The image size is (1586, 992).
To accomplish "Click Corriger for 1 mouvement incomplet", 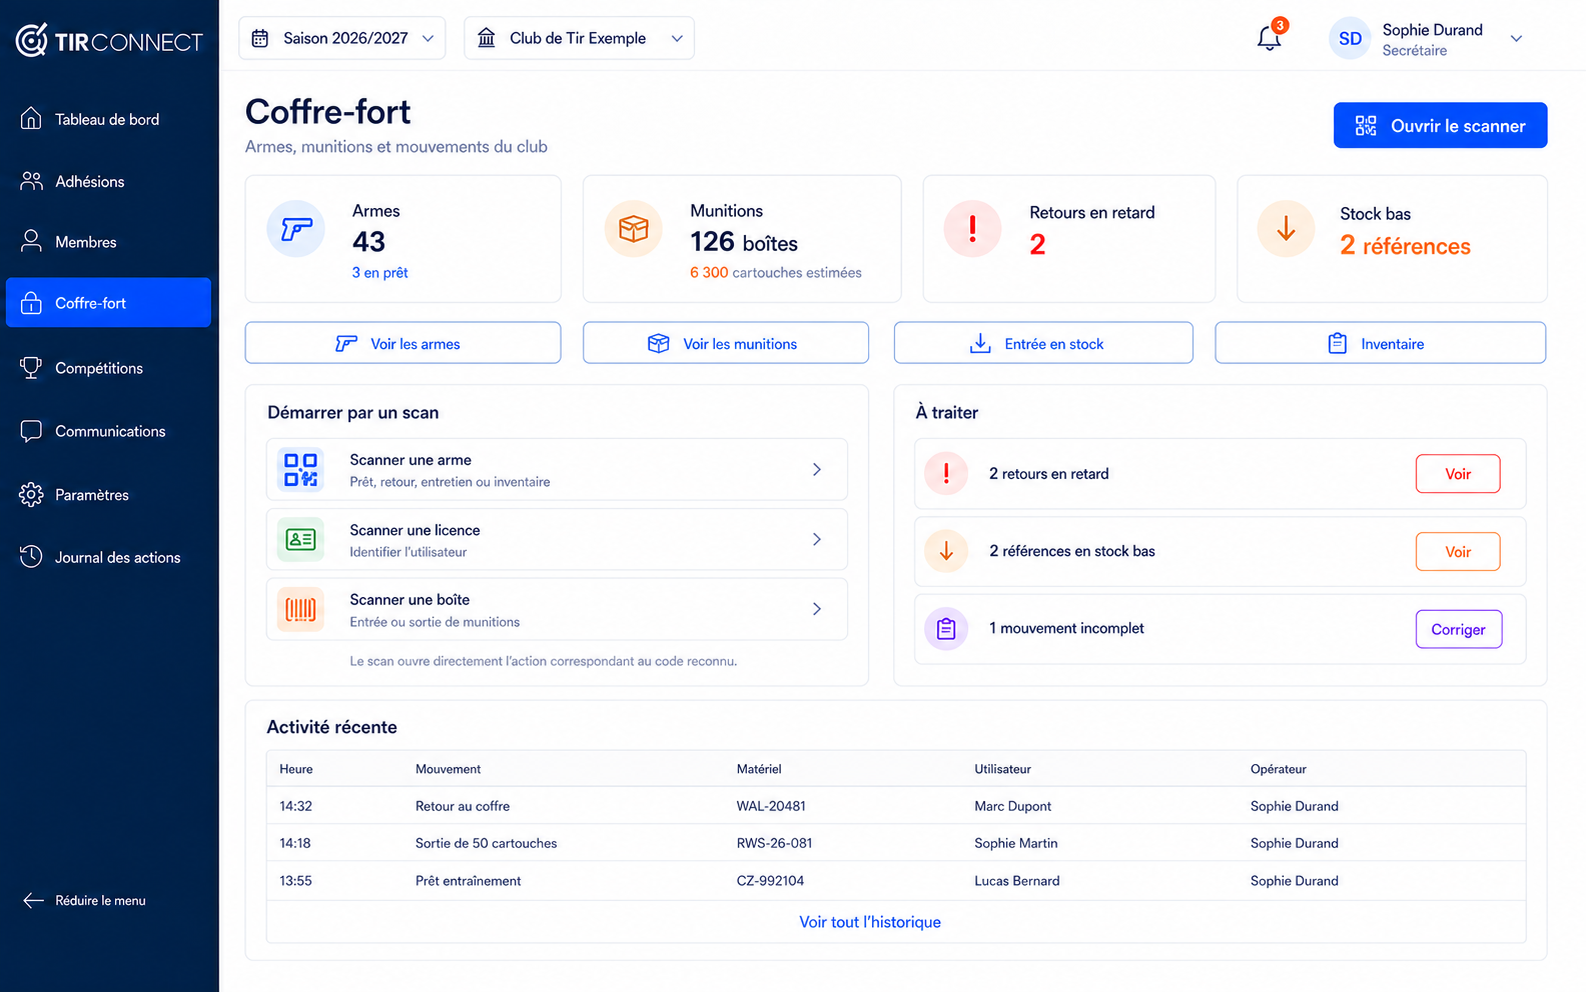I will [1459, 629].
